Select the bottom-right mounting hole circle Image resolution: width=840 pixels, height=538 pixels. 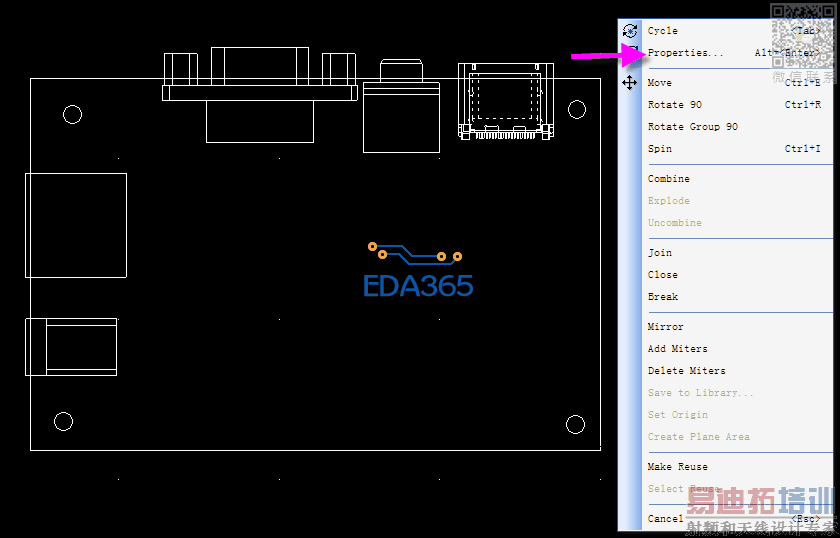point(575,424)
